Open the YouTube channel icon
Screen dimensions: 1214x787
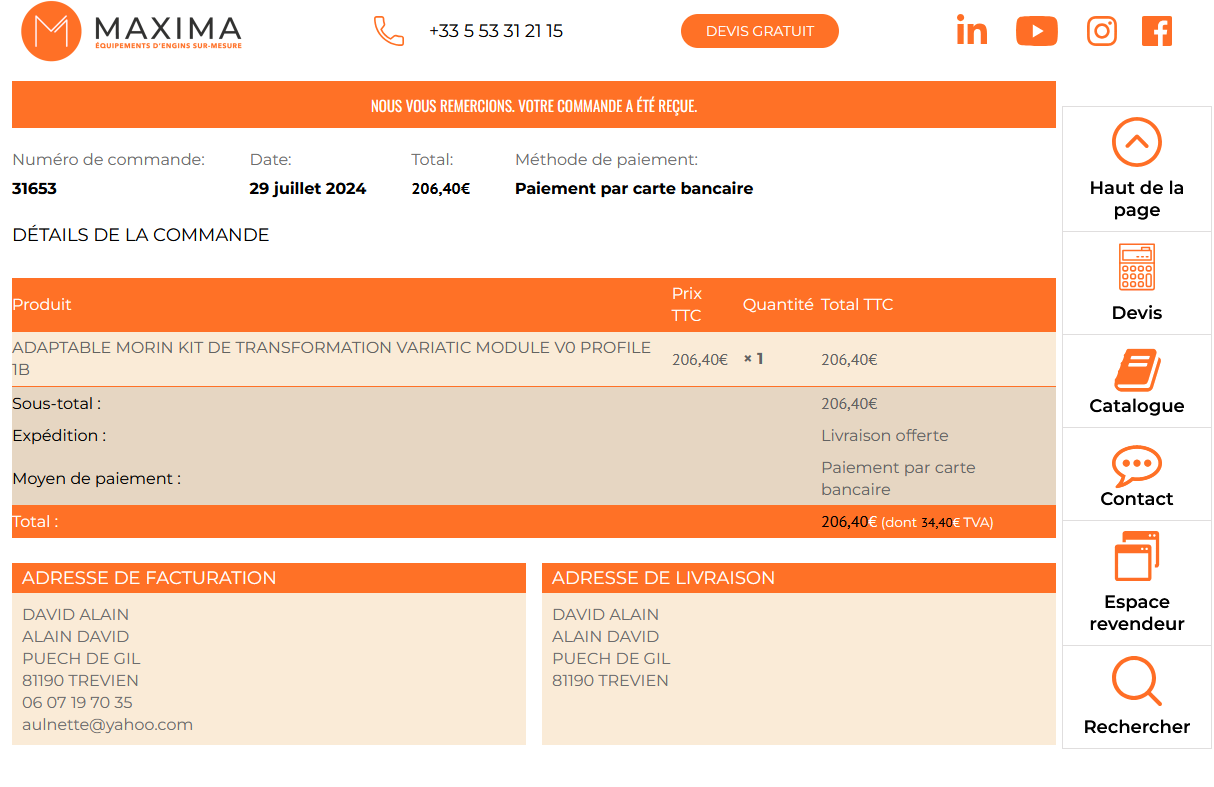(x=1036, y=31)
